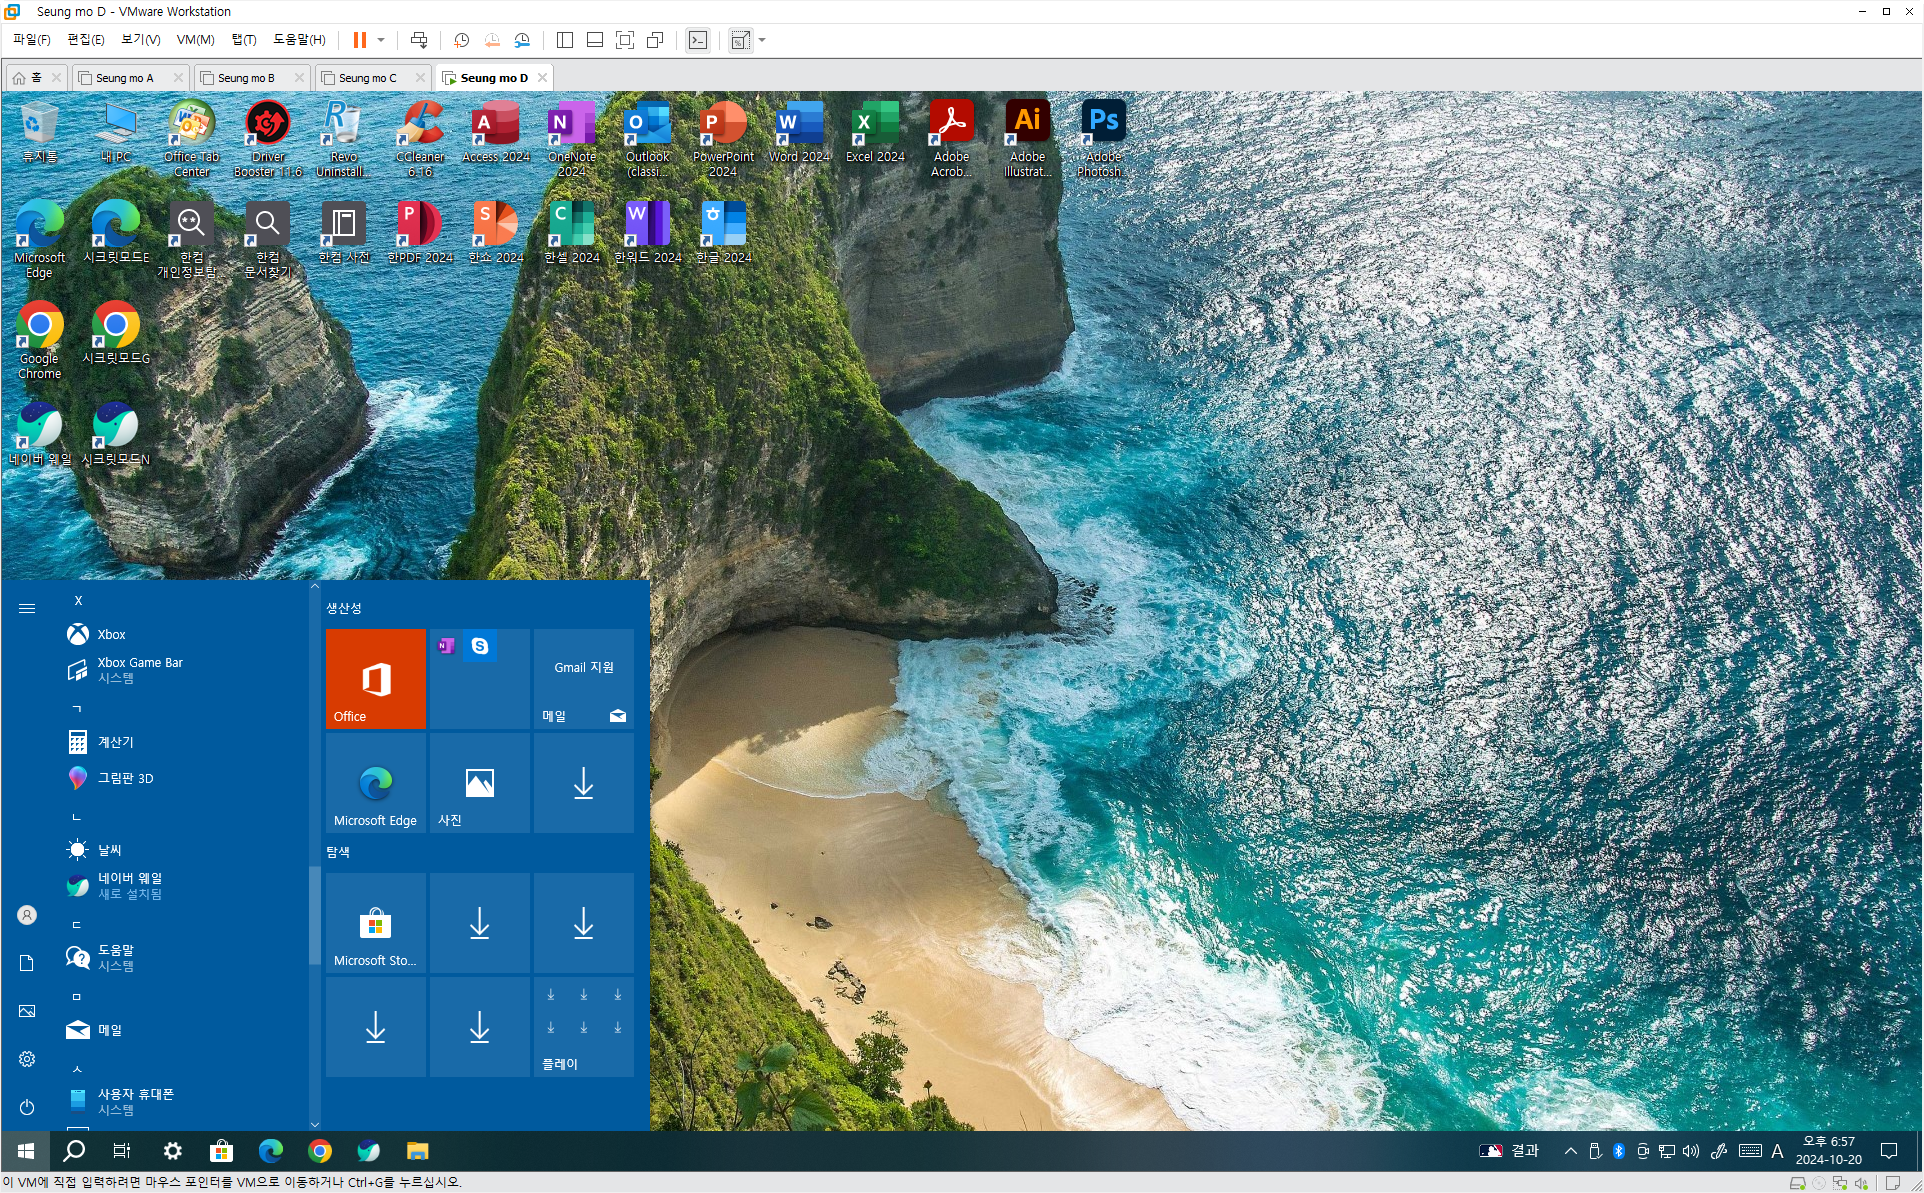The image size is (1924, 1193).
Task: Click the taskbar clock showing 오후 6:57
Action: tap(1828, 1150)
